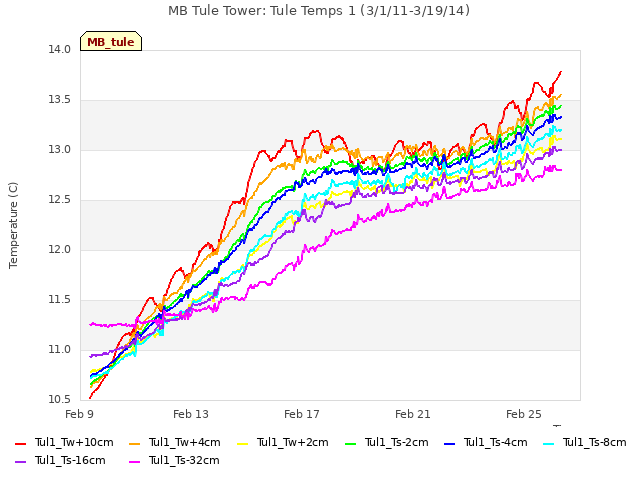Click the 13.5 y-axis tick label
640x480 pixels.
(60, 100)
